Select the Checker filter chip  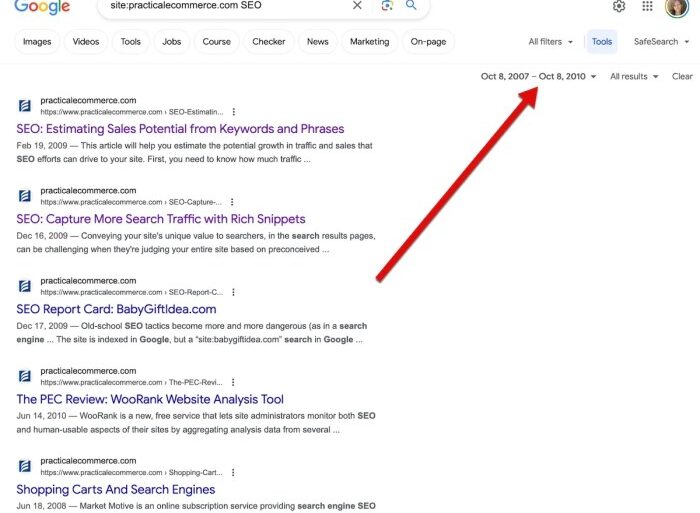(x=269, y=42)
